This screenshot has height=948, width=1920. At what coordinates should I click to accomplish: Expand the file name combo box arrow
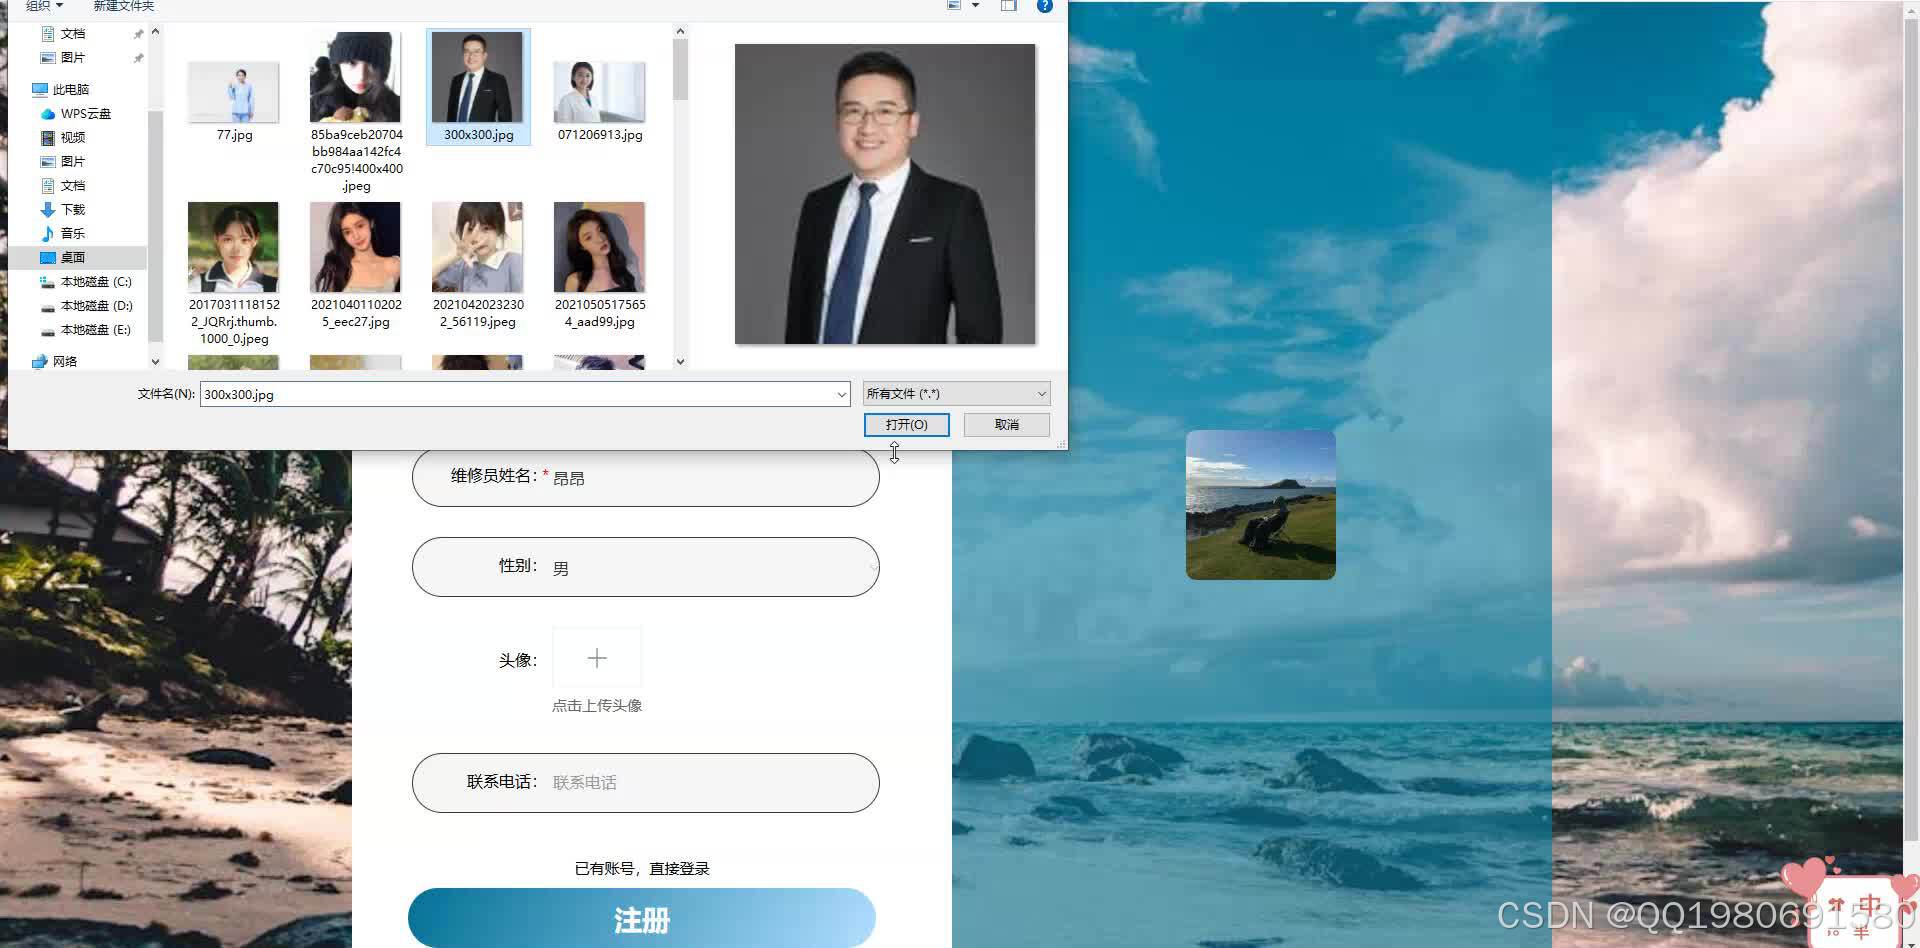pos(841,394)
